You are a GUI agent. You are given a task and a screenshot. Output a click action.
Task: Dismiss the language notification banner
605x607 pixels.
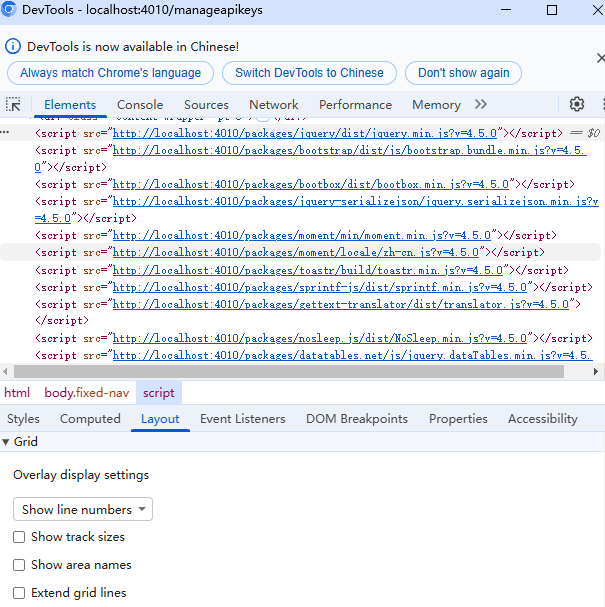tap(600, 58)
